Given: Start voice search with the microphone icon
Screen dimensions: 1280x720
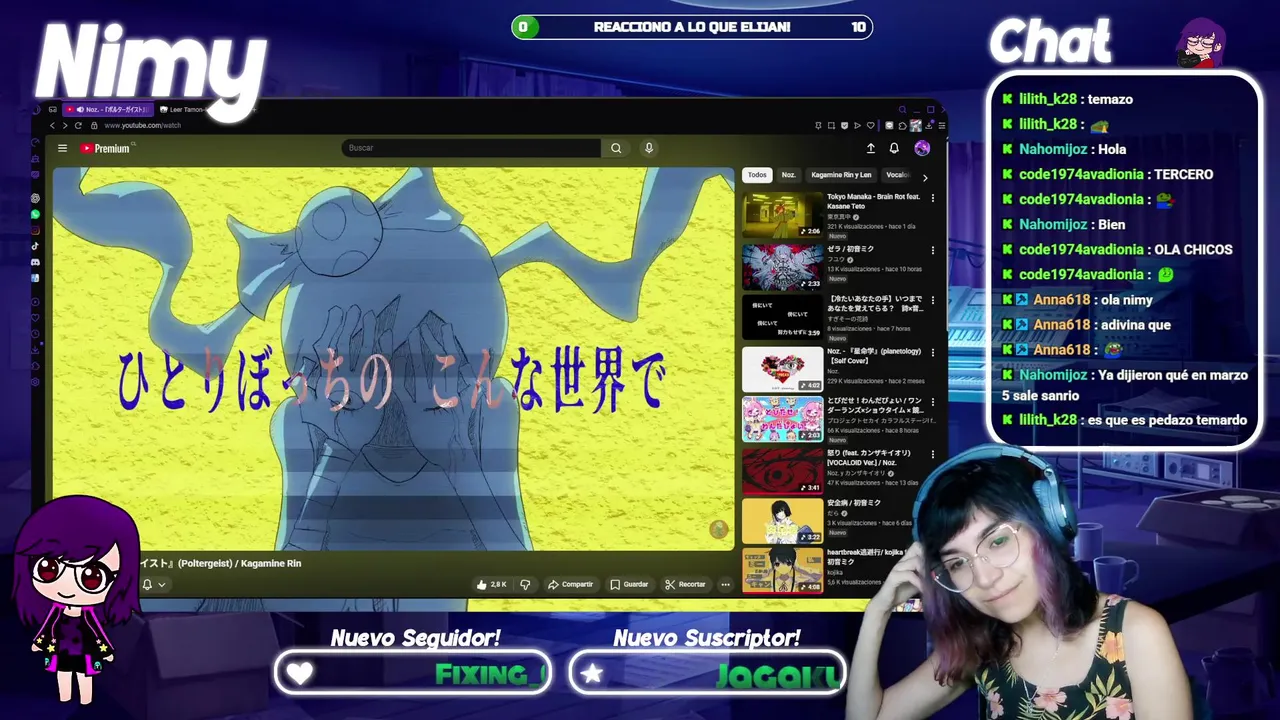Looking at the screenshot, I should tap(649, 148).
